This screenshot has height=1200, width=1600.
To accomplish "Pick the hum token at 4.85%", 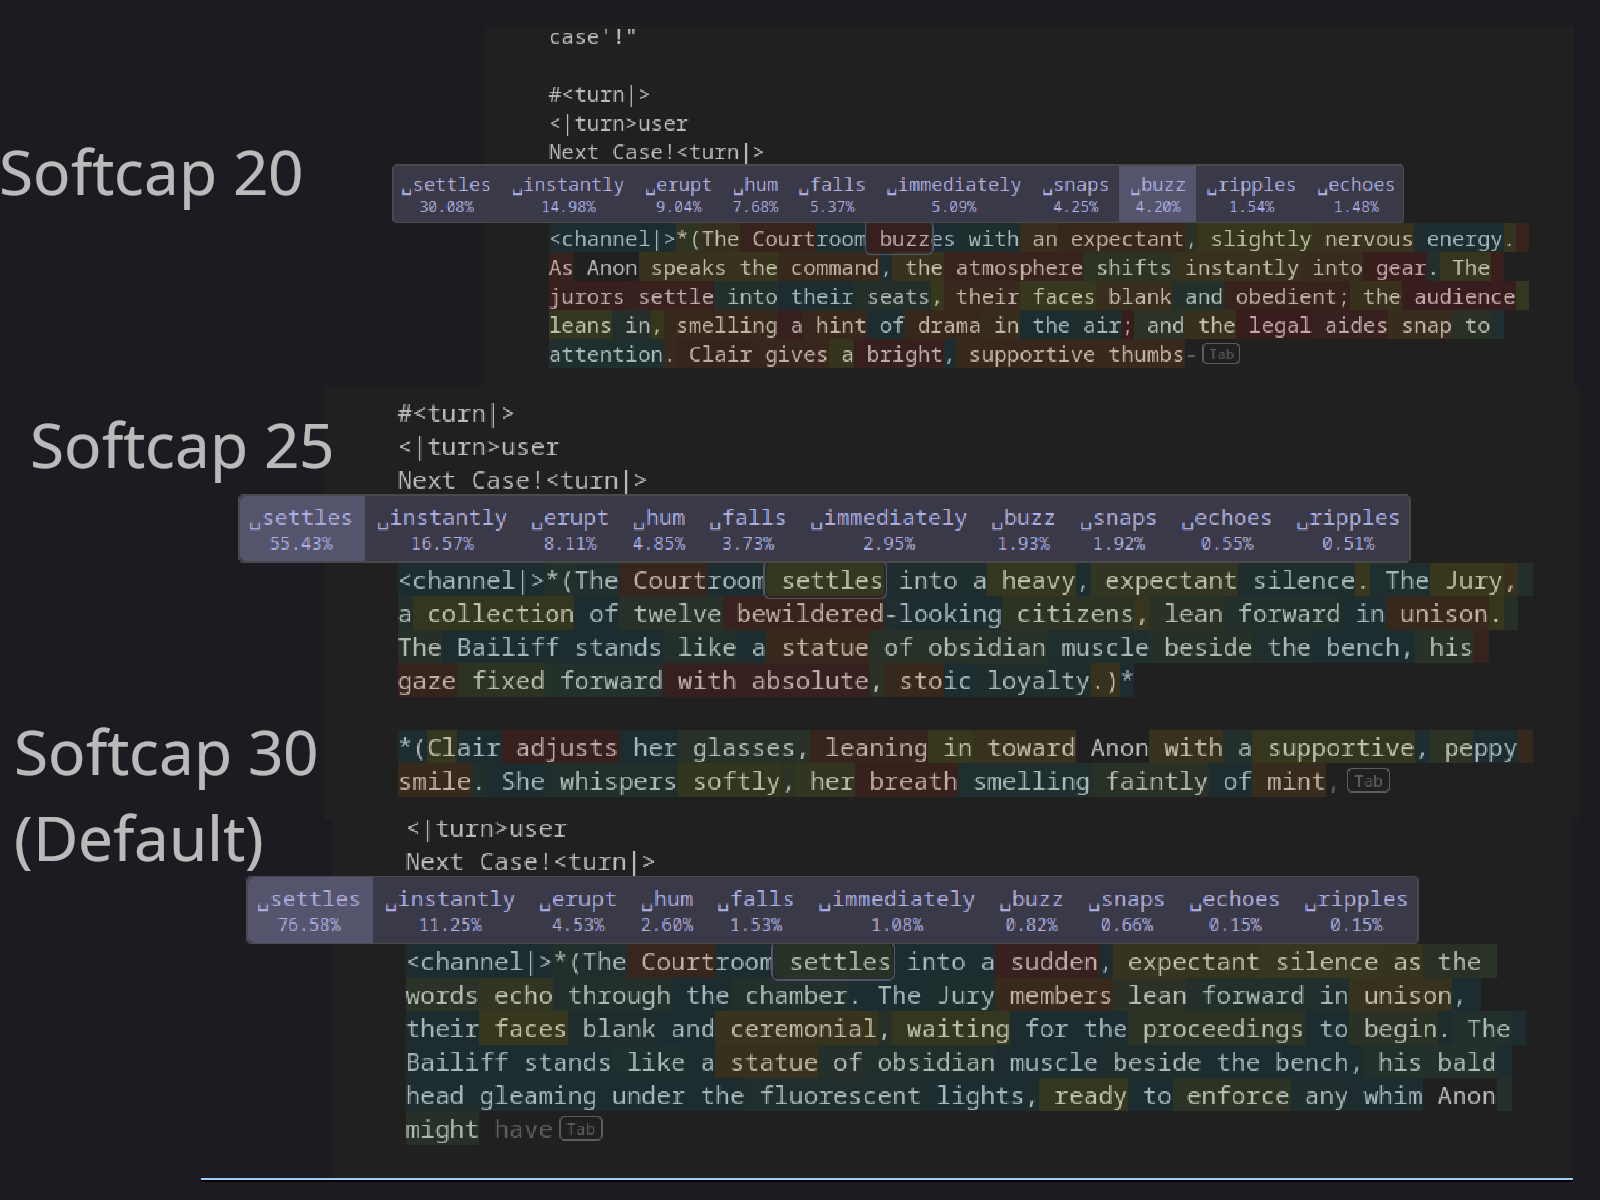I will point(659,529).
